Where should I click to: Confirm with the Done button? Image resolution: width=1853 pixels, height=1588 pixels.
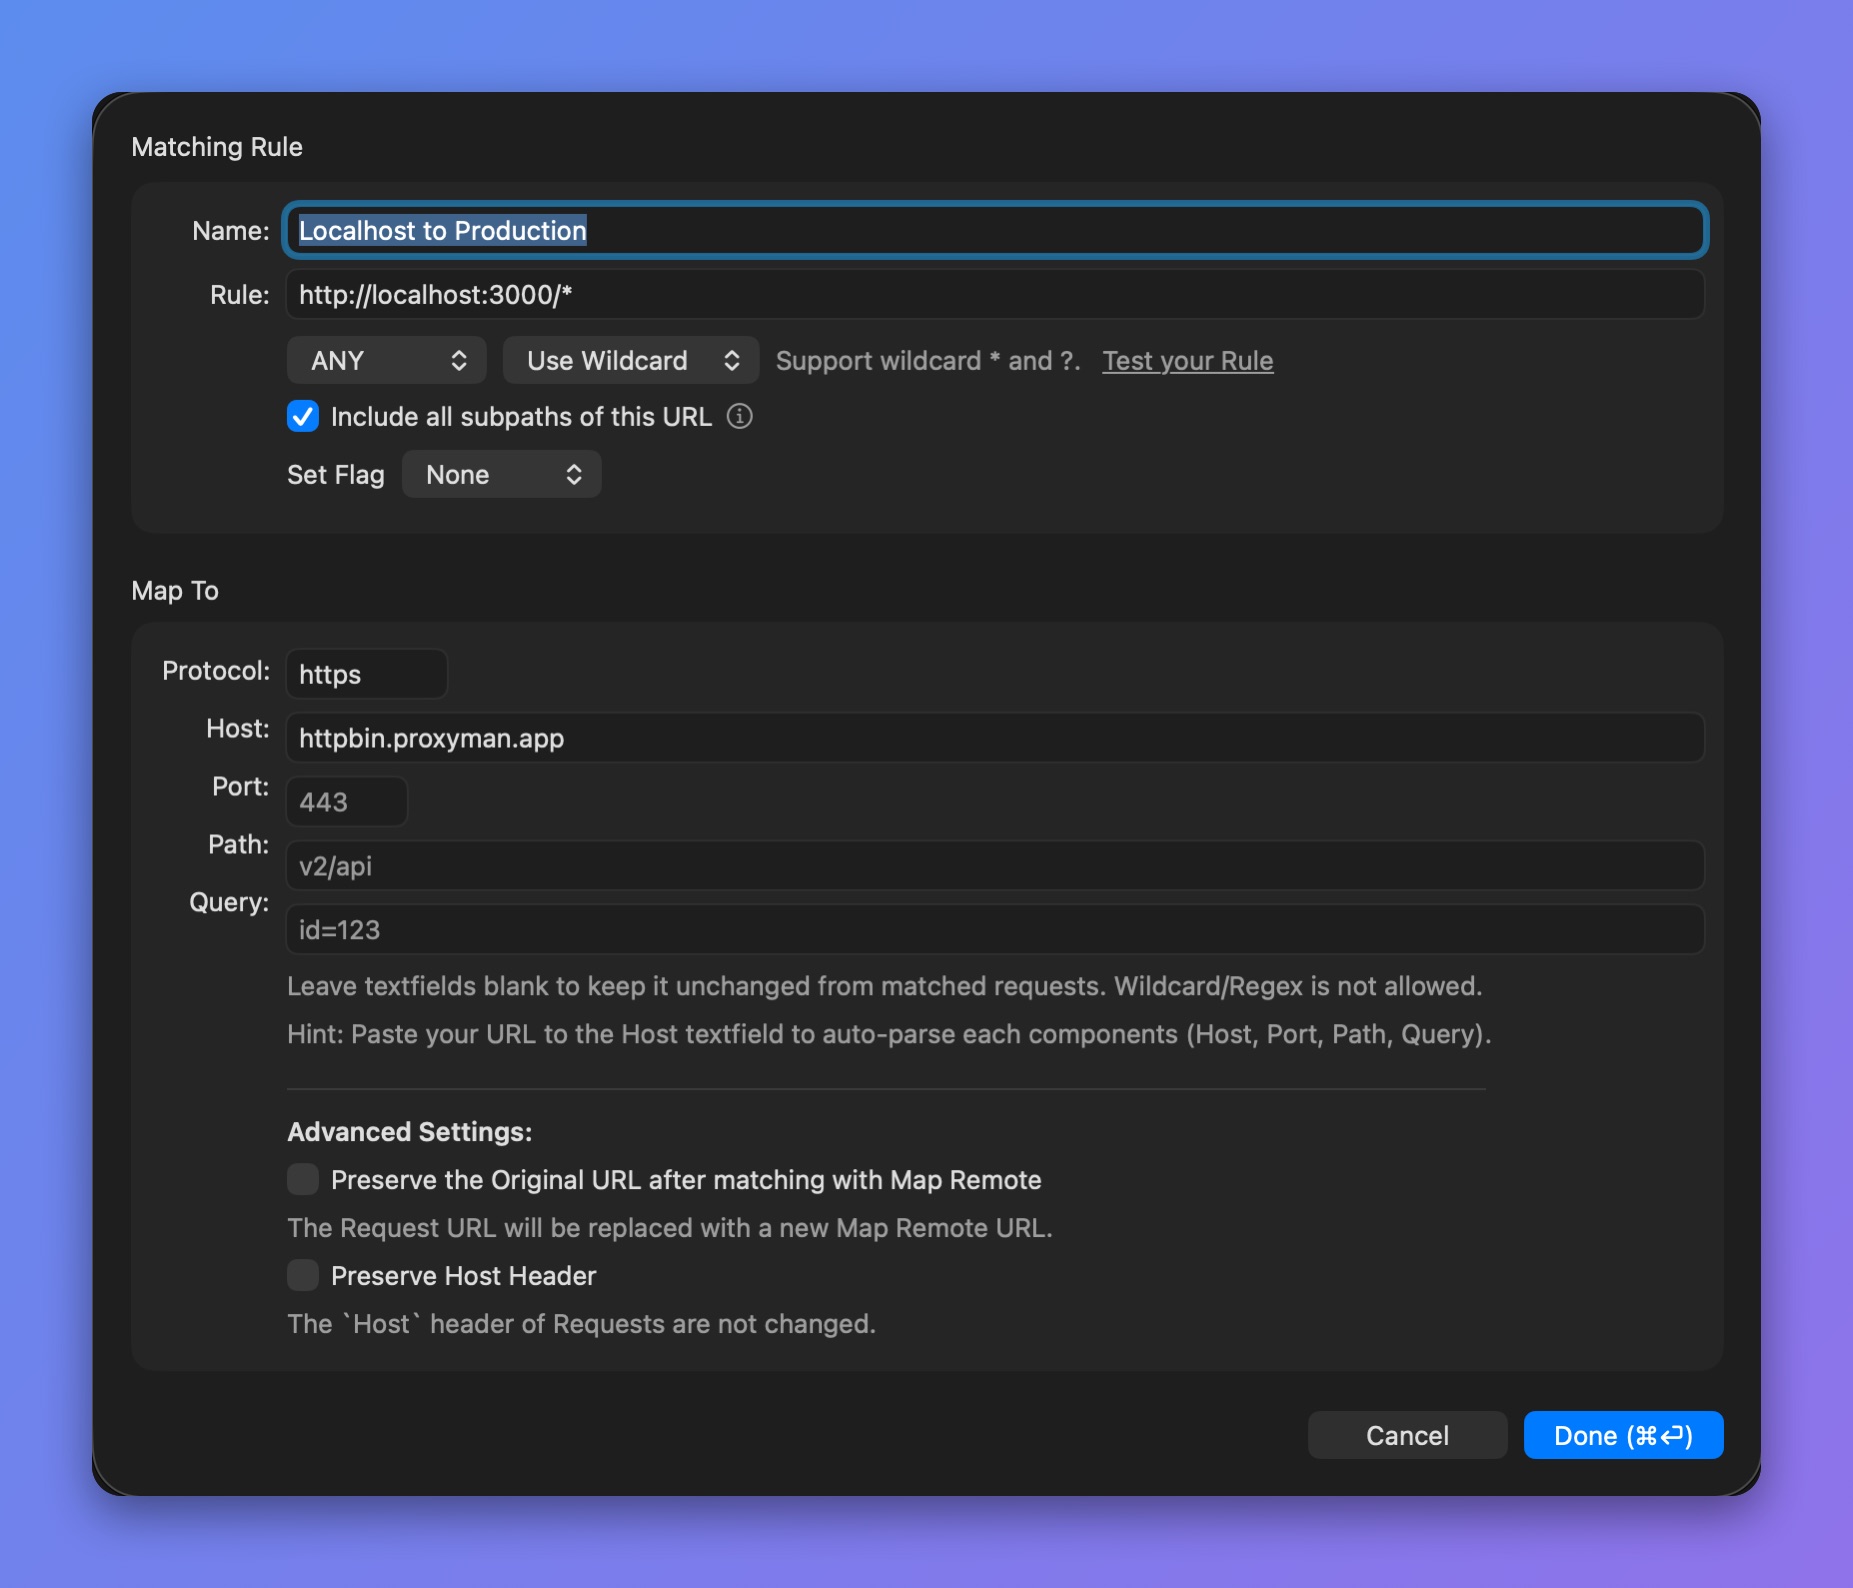point(1623,1435)
